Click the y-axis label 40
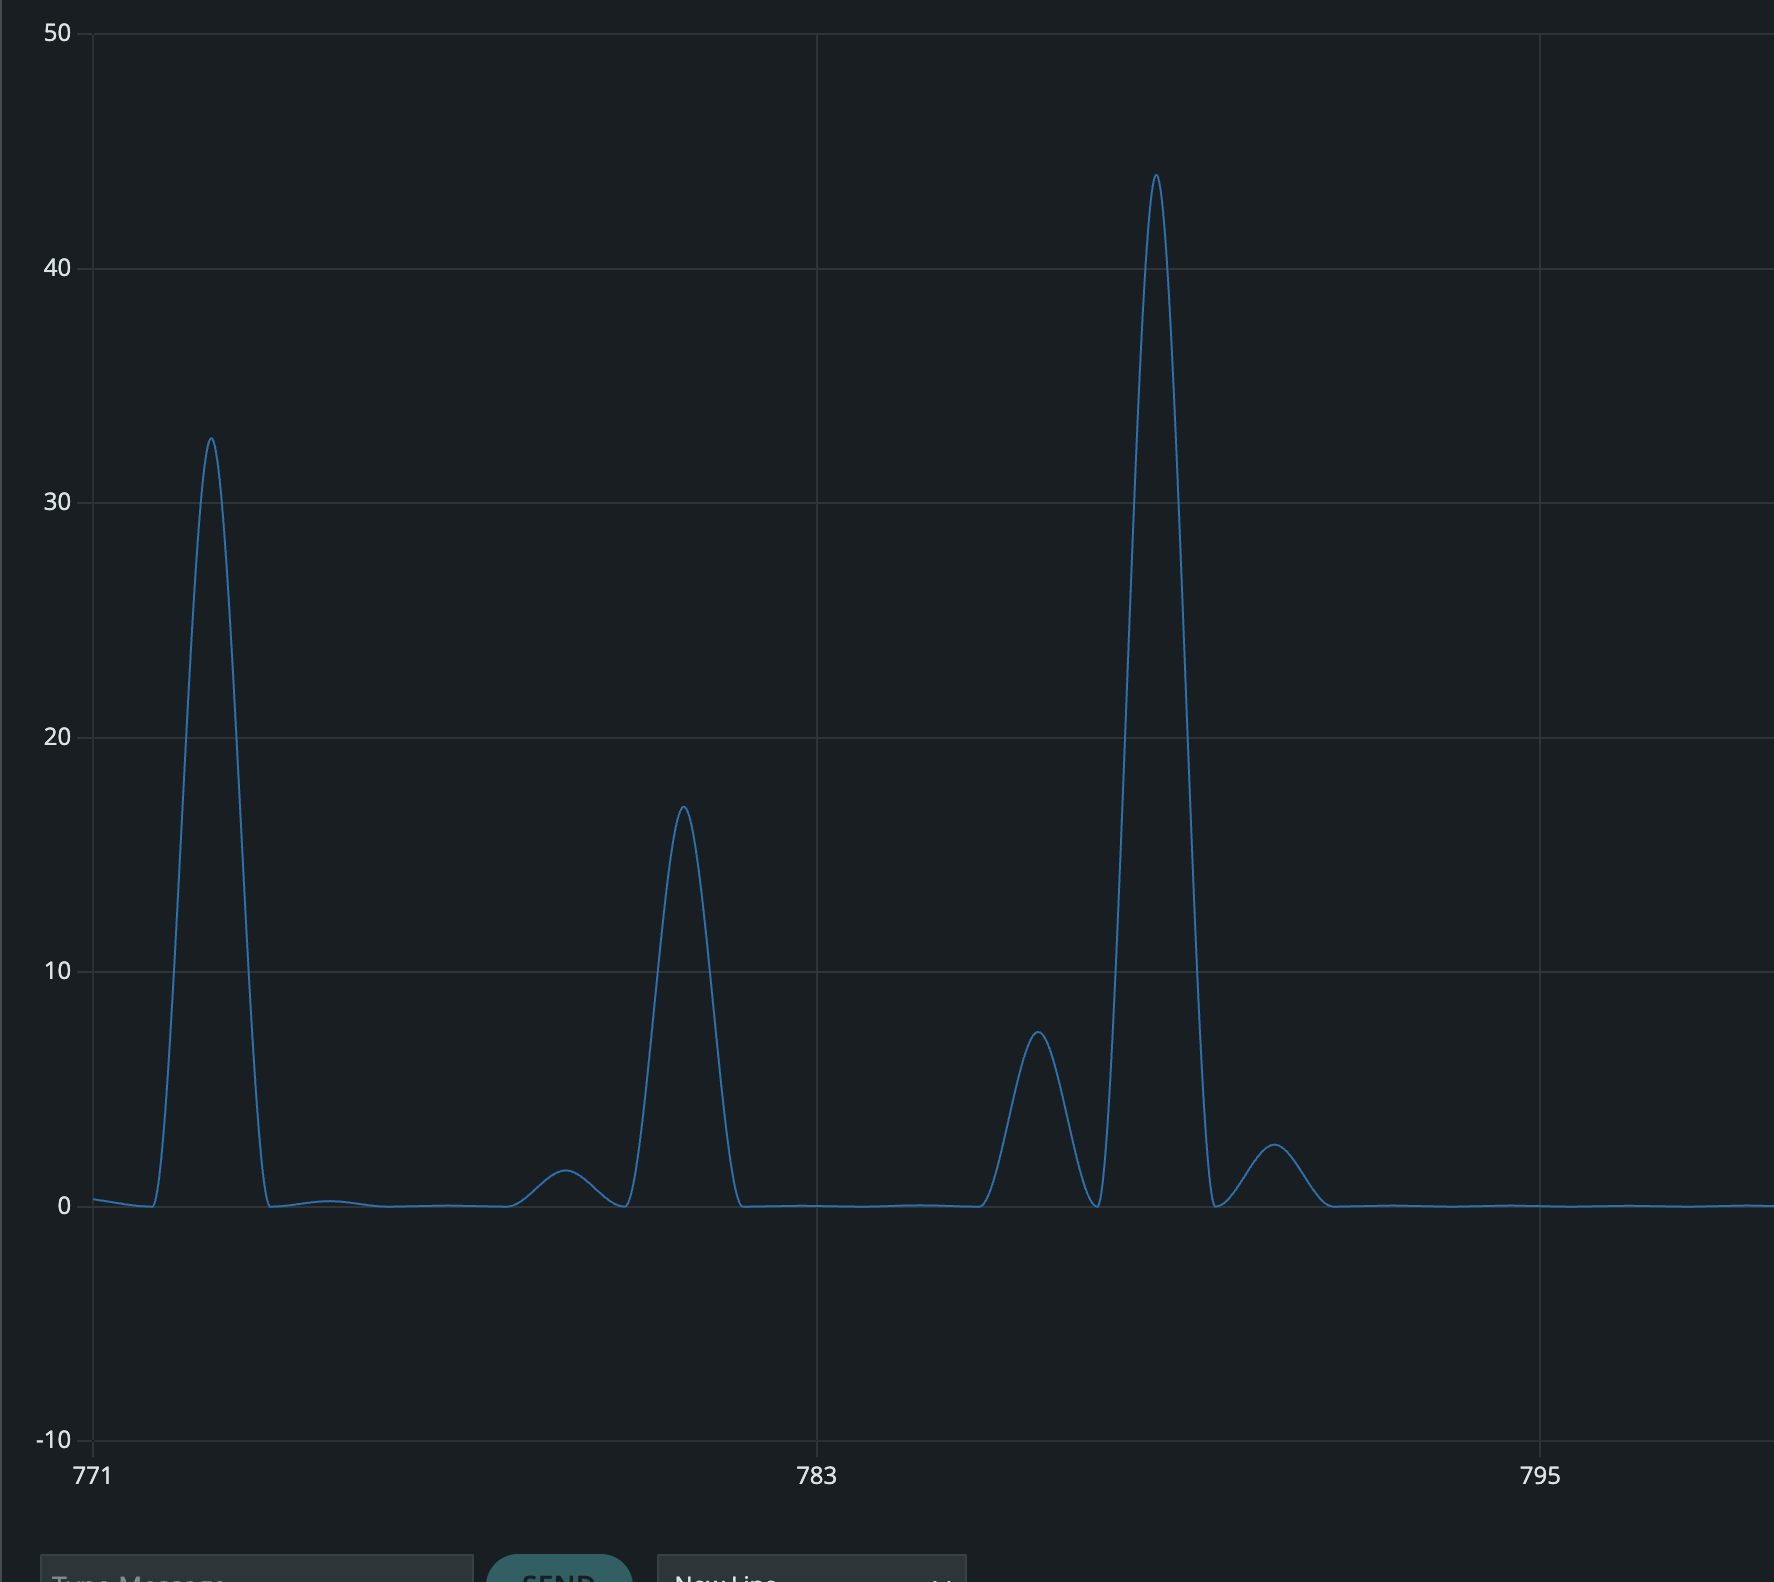This screenshot has width=1774, height=1582. (58, 268)
